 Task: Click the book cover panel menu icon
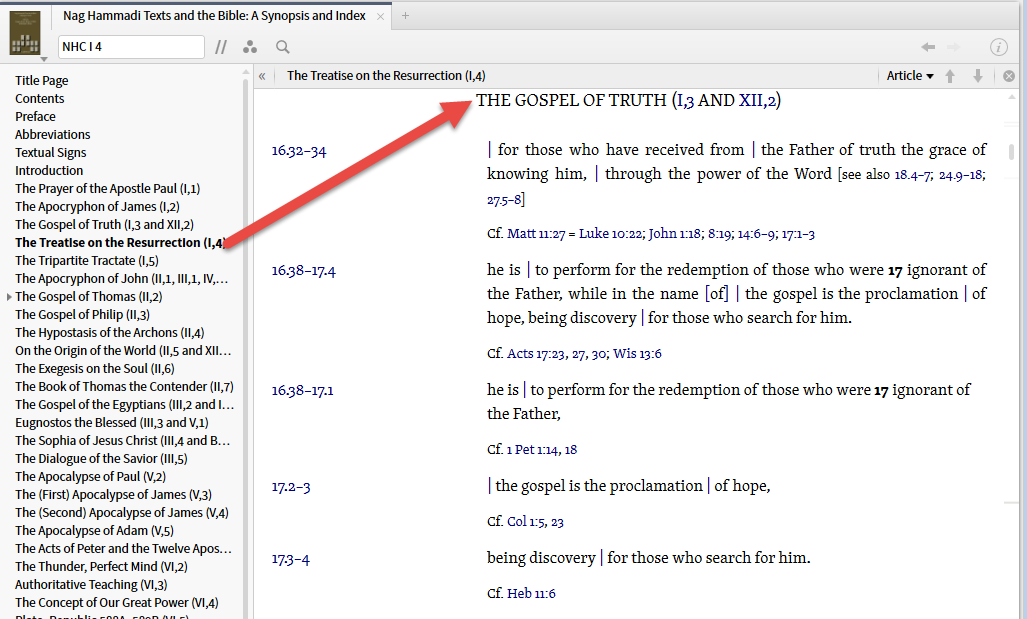point(25,33)
